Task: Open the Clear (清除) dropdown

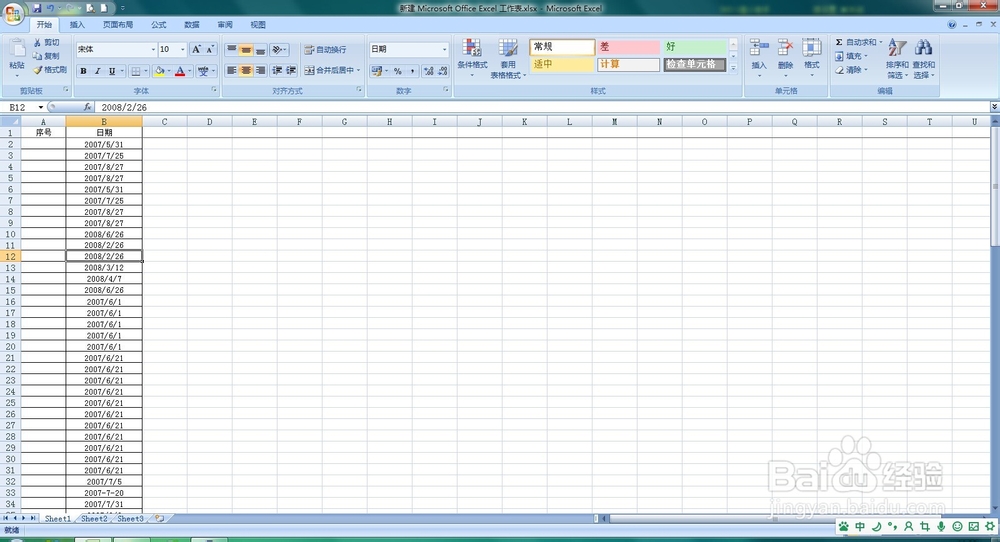Action: coord(851,70)
